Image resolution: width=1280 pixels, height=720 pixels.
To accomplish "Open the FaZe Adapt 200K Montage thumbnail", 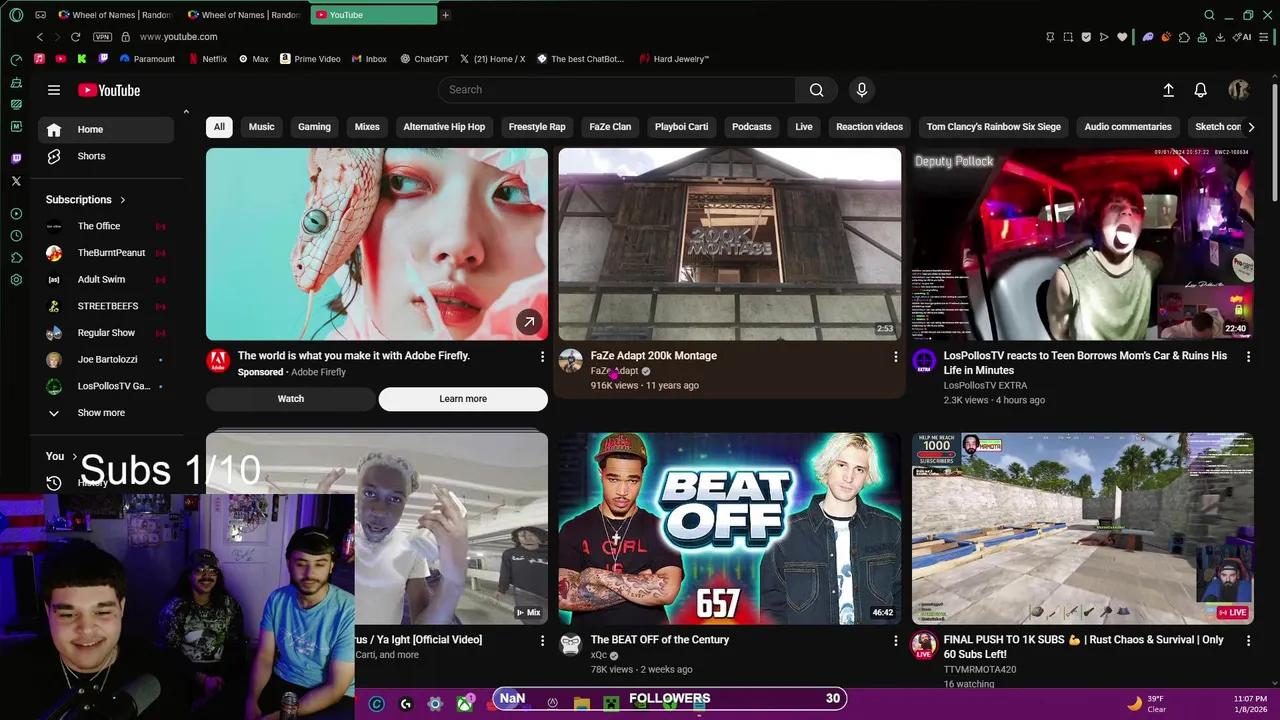I will (729, 244).
